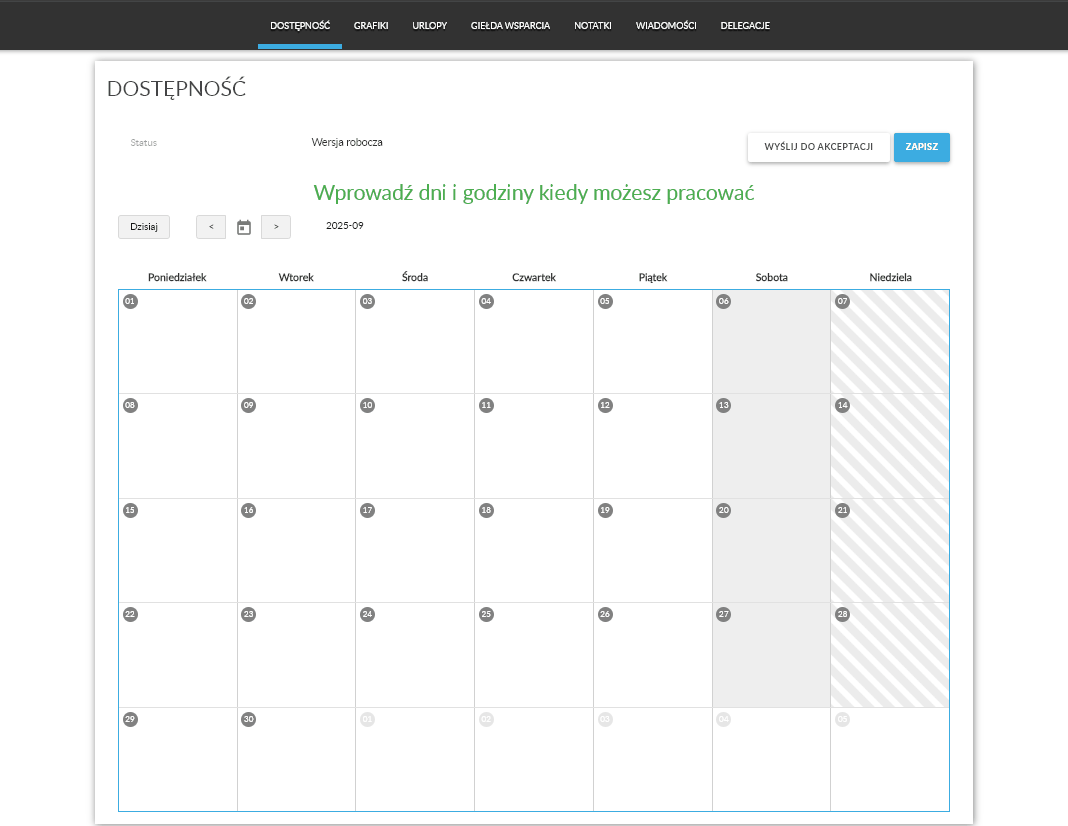Open the DELEGACJE tab
Viewport: 1068px width, 826px height.
745,26
